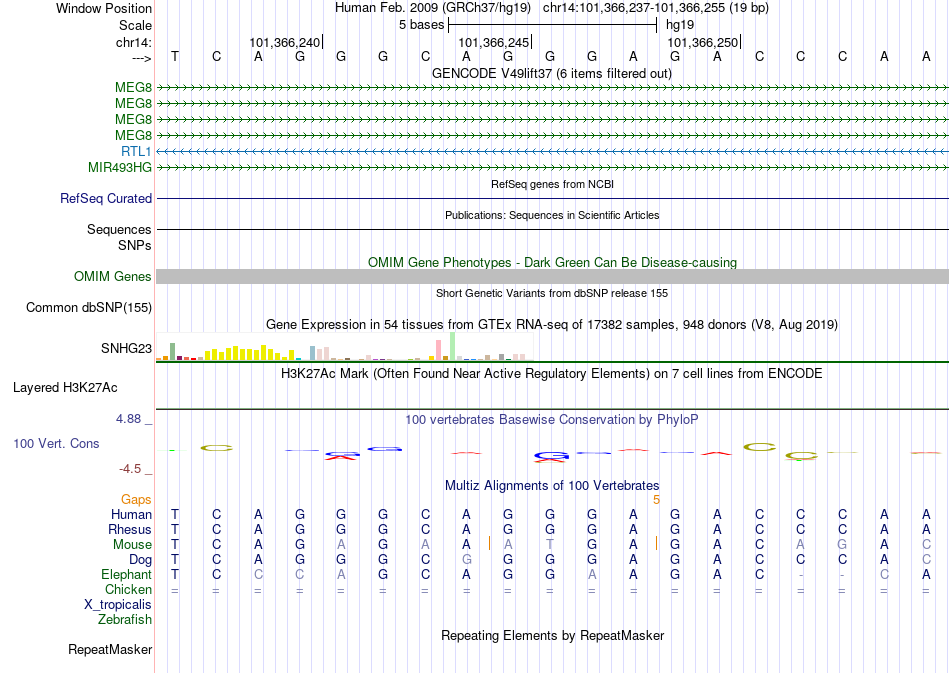Open the 'Multiz Alignments of 100 Vertebrates' title
Screen dimensions: 950x673
(552, 486)
